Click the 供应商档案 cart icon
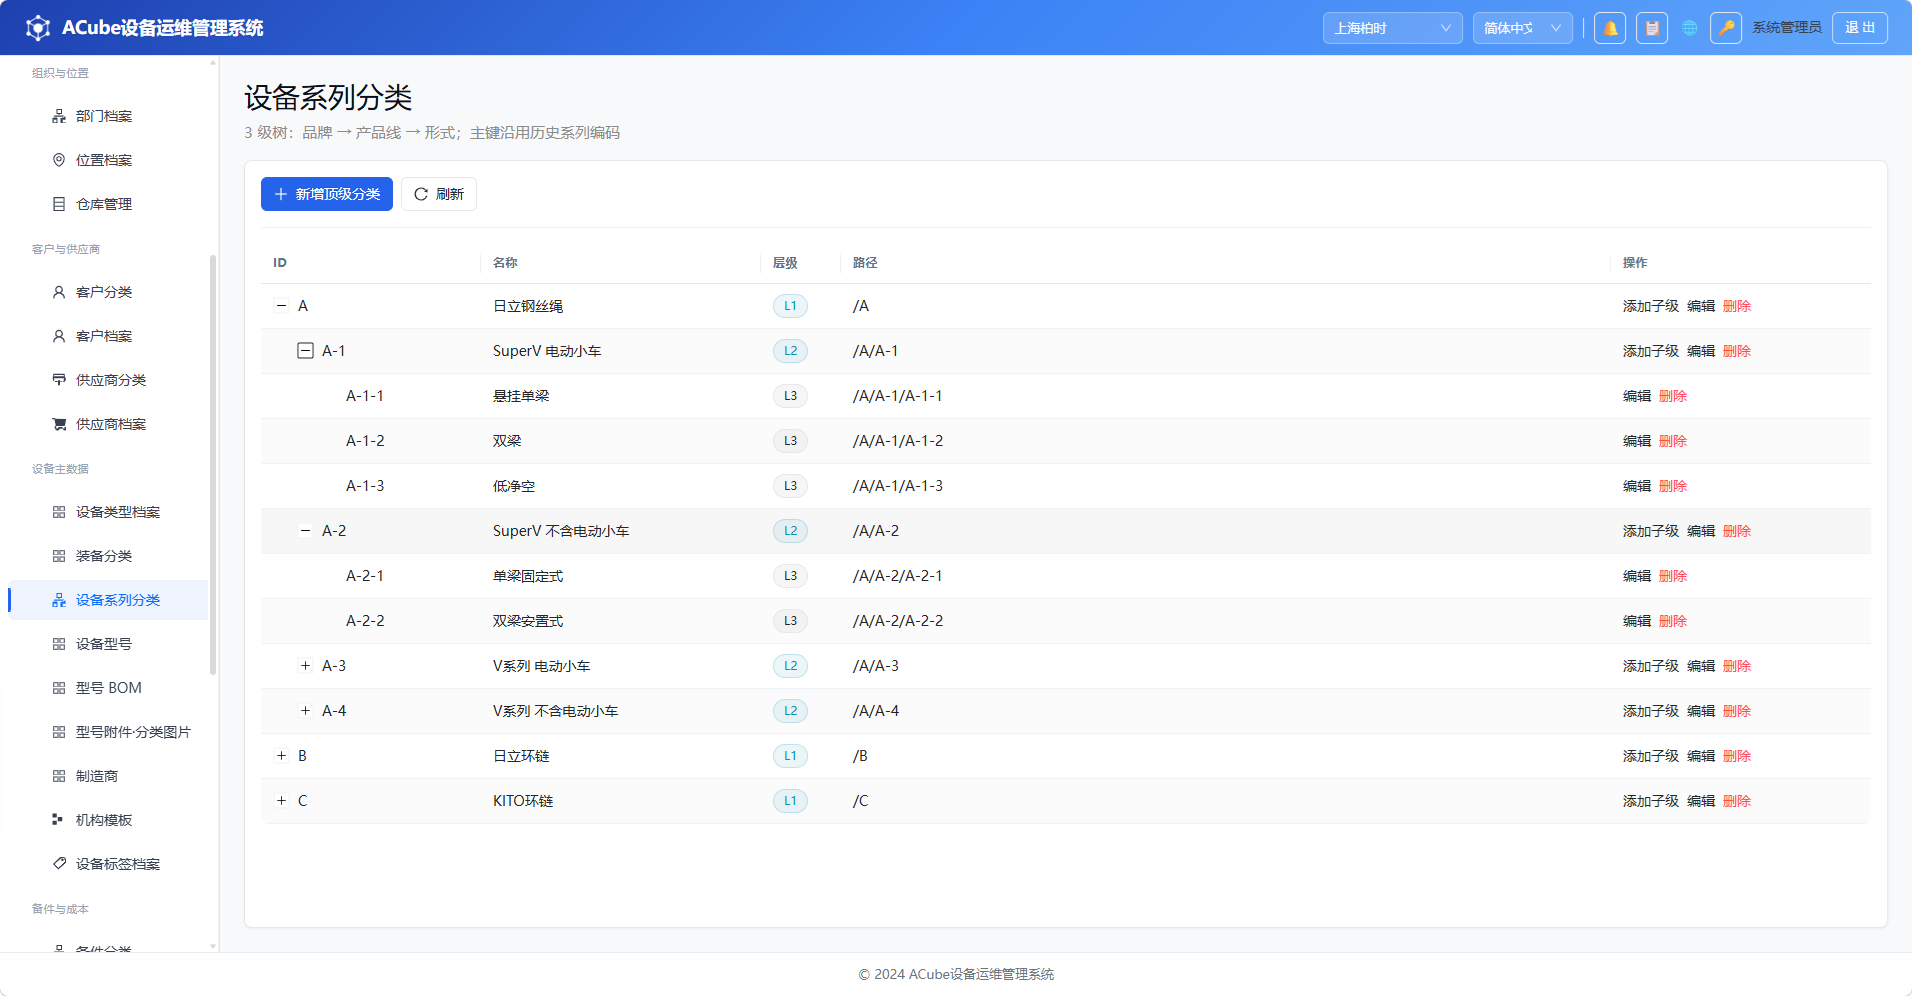Viewport: 1912px width, 996px height. pos(59,424)
